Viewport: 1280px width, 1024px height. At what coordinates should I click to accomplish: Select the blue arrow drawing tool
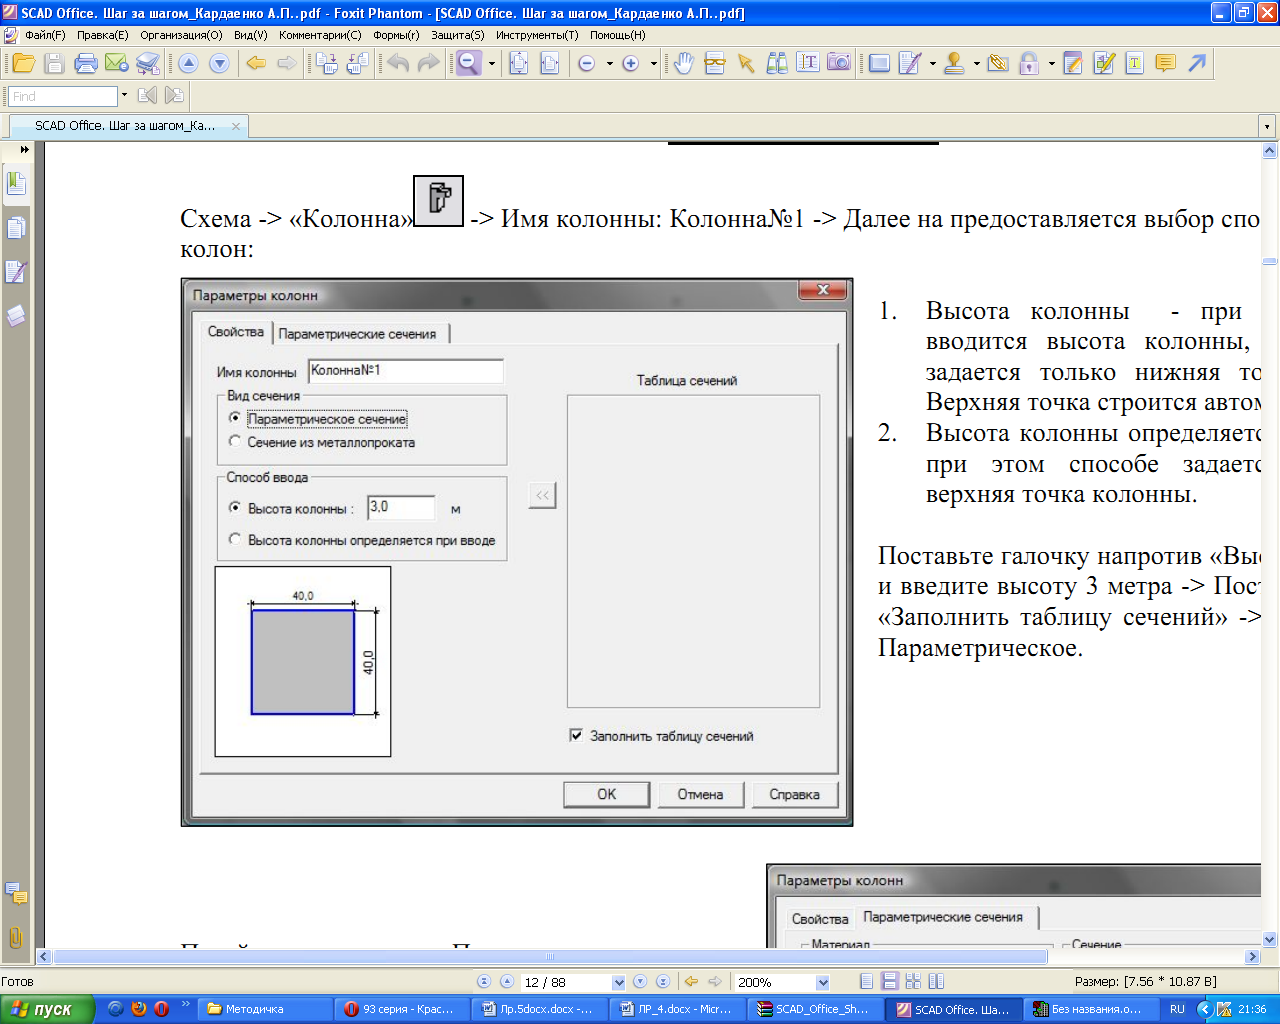coord(1197,64)
